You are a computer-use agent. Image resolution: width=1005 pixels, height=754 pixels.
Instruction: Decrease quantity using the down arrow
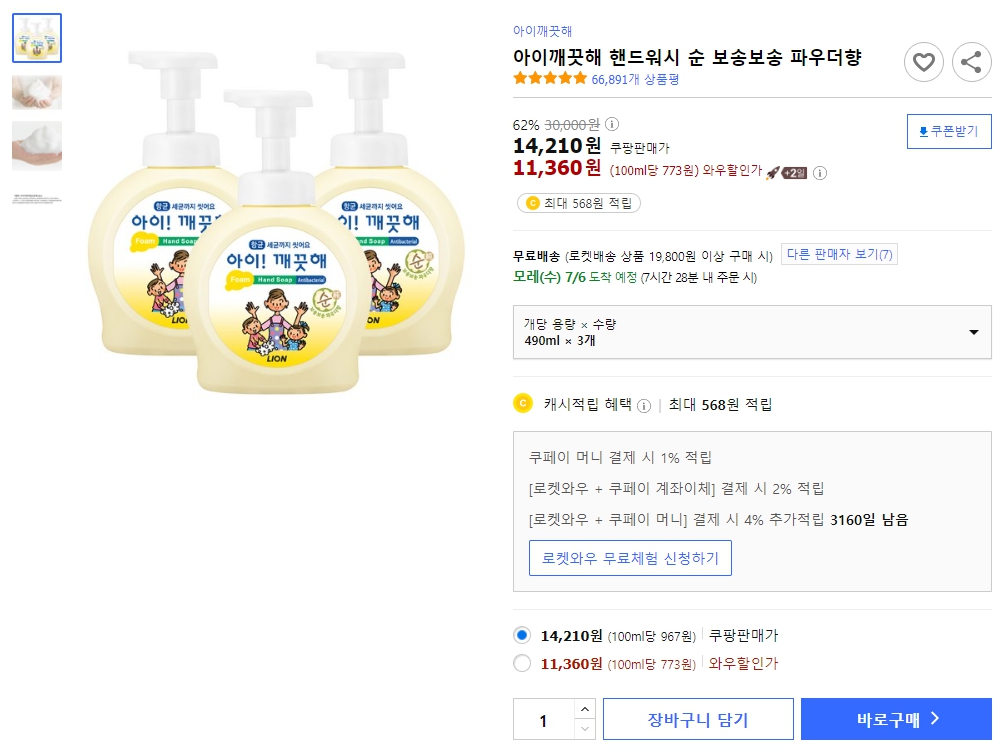pos(585,727)
